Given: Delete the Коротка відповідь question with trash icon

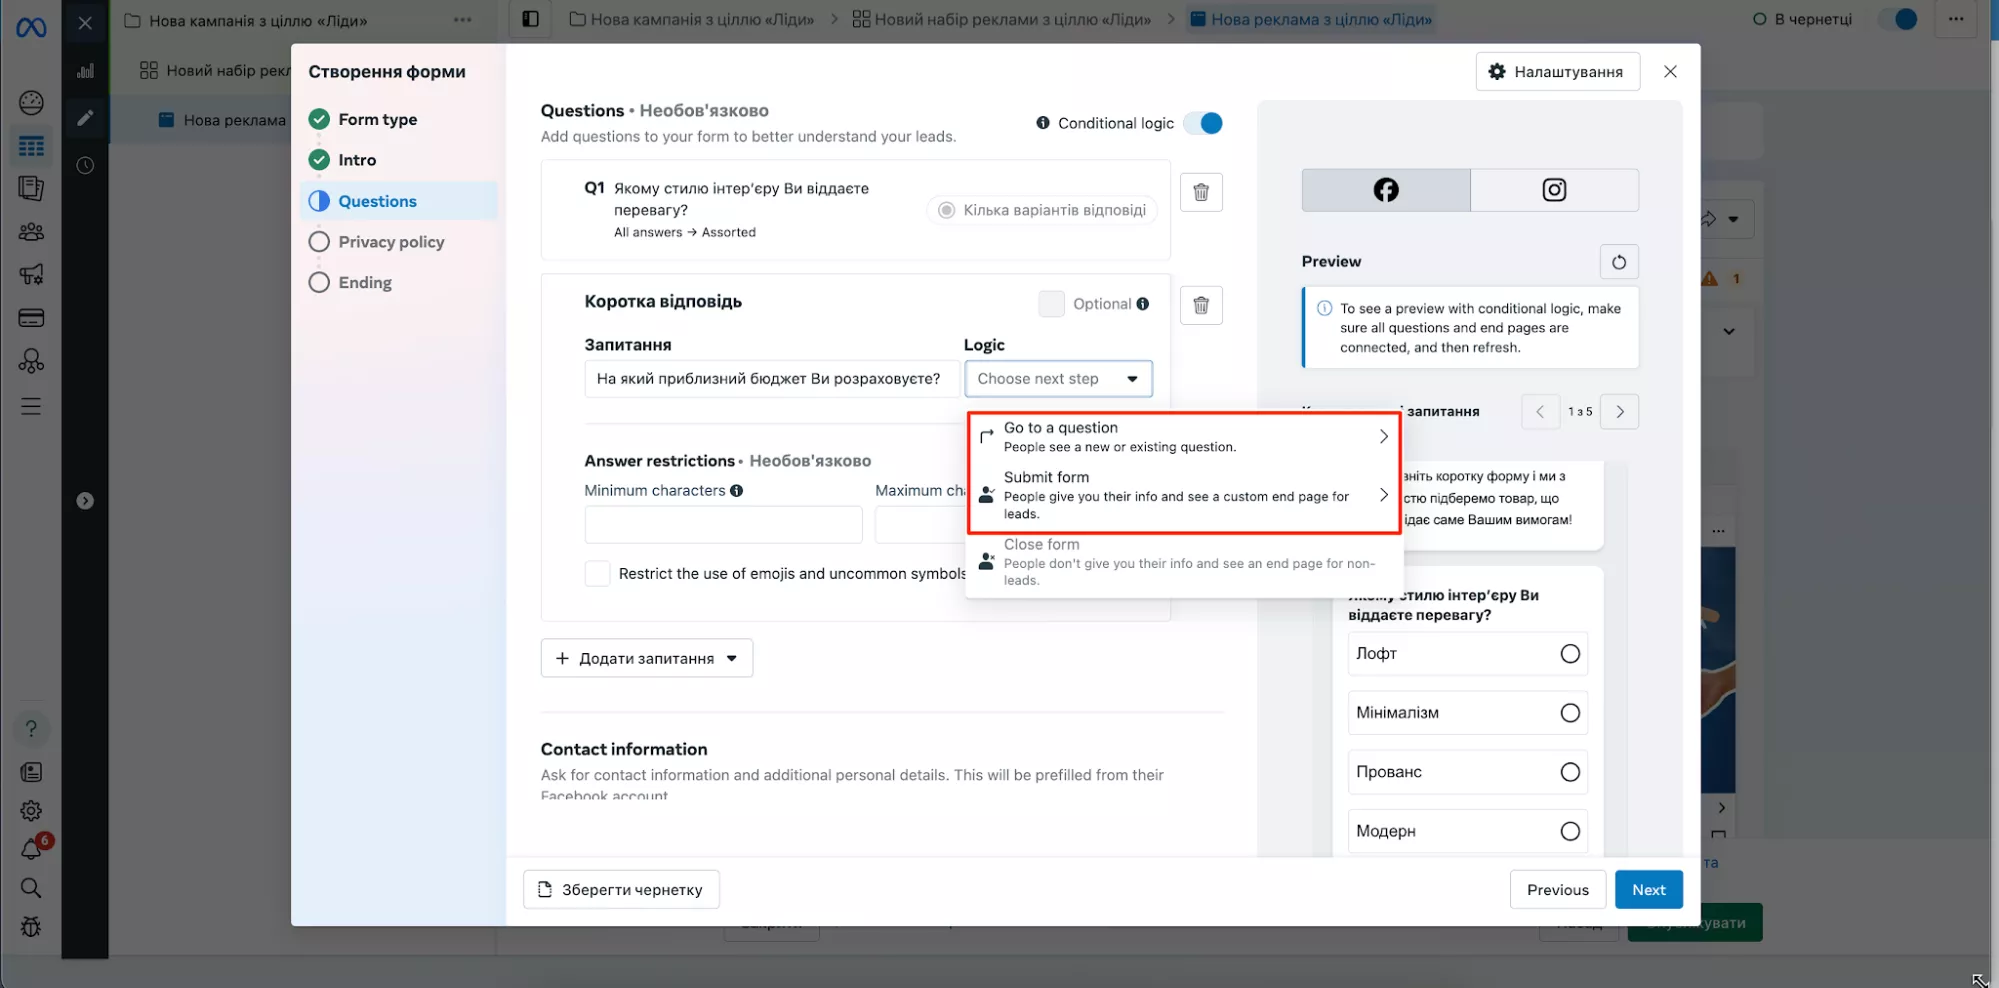Looking at the screenshot, I should pos(1201,305).
